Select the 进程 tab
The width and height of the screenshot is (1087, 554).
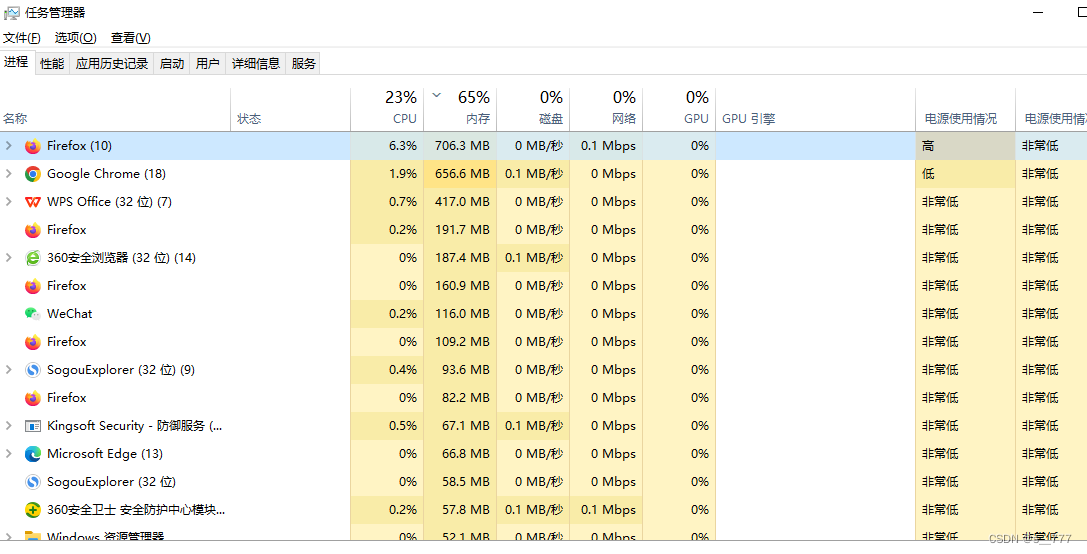[x=17, y=62]
